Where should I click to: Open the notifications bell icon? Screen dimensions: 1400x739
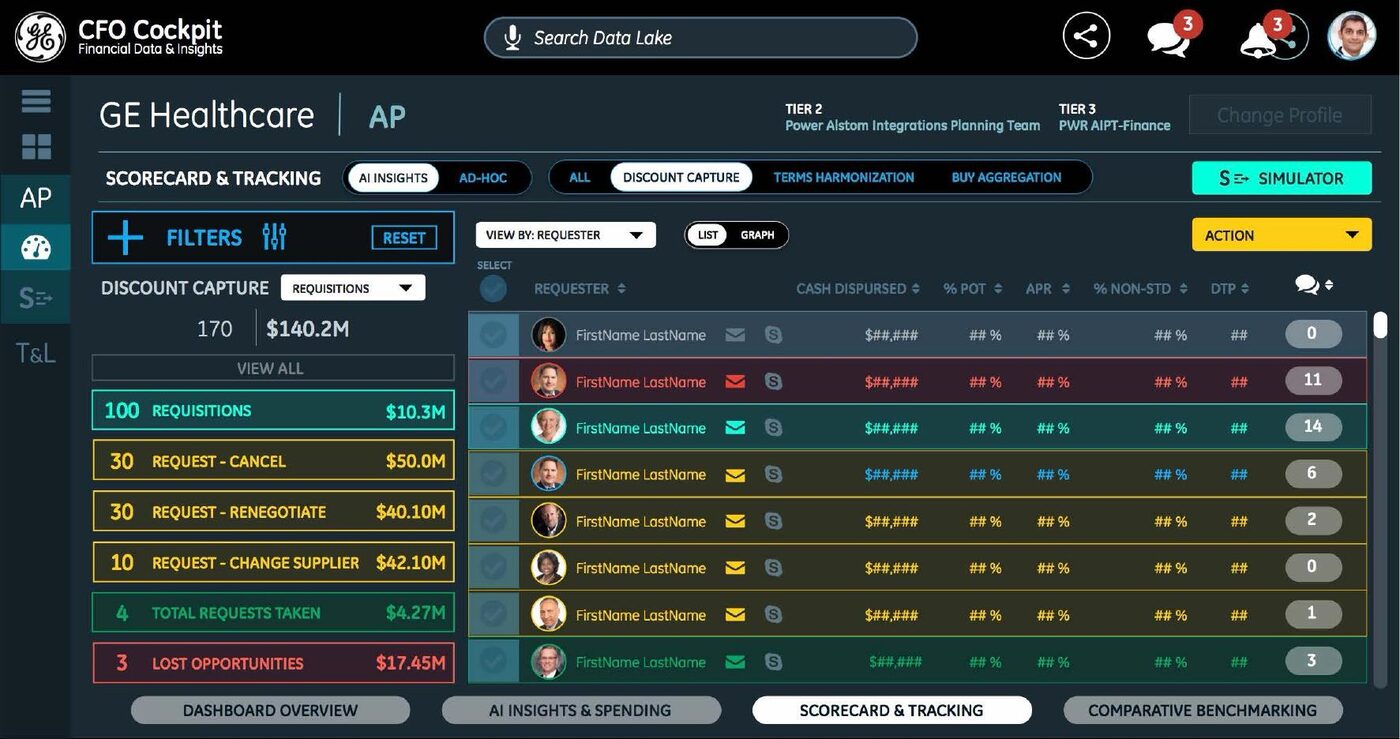pyautogui.click(x=1258, y=39)
